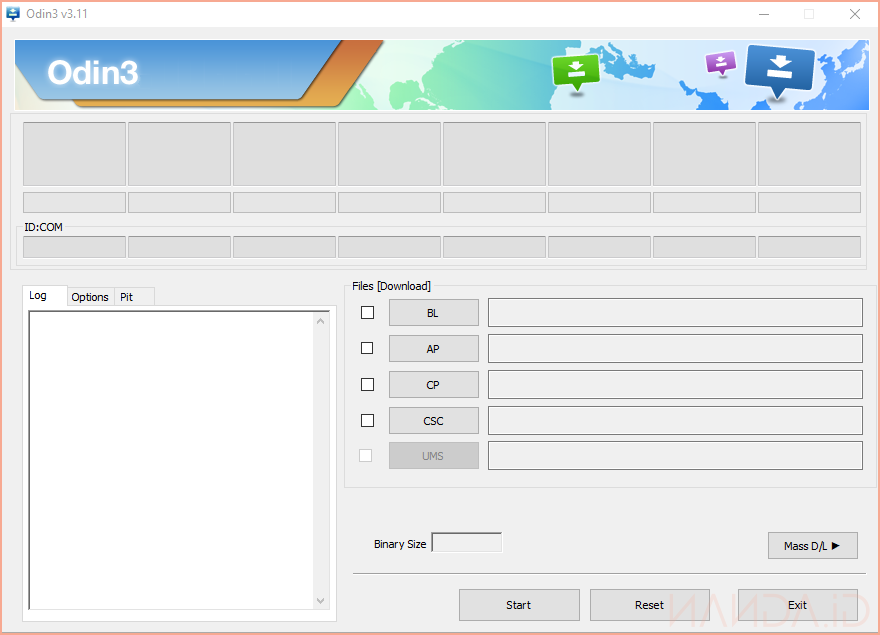Click the Binary Size field

point(466,543)
